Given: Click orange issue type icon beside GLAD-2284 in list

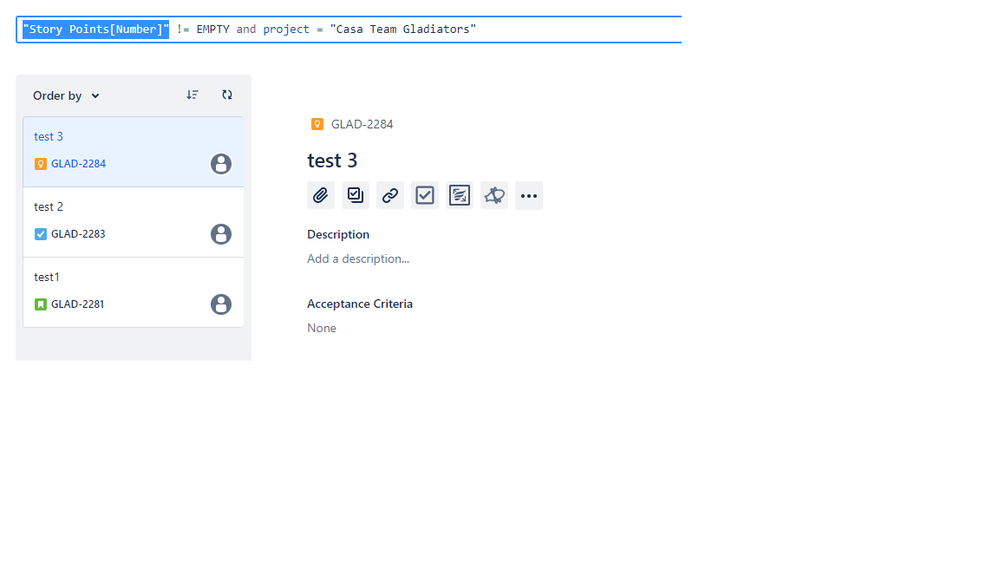Looking at the screenshot, I should (x=41, y=164).
